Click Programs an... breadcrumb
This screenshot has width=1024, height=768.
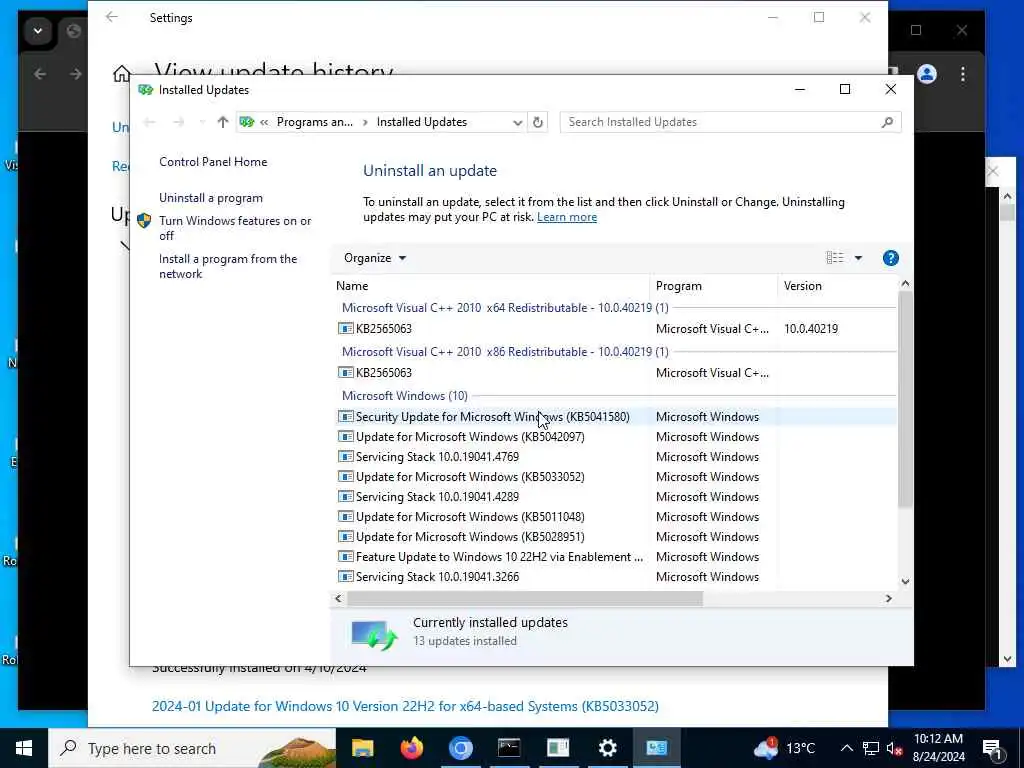(x=315, y=122)
